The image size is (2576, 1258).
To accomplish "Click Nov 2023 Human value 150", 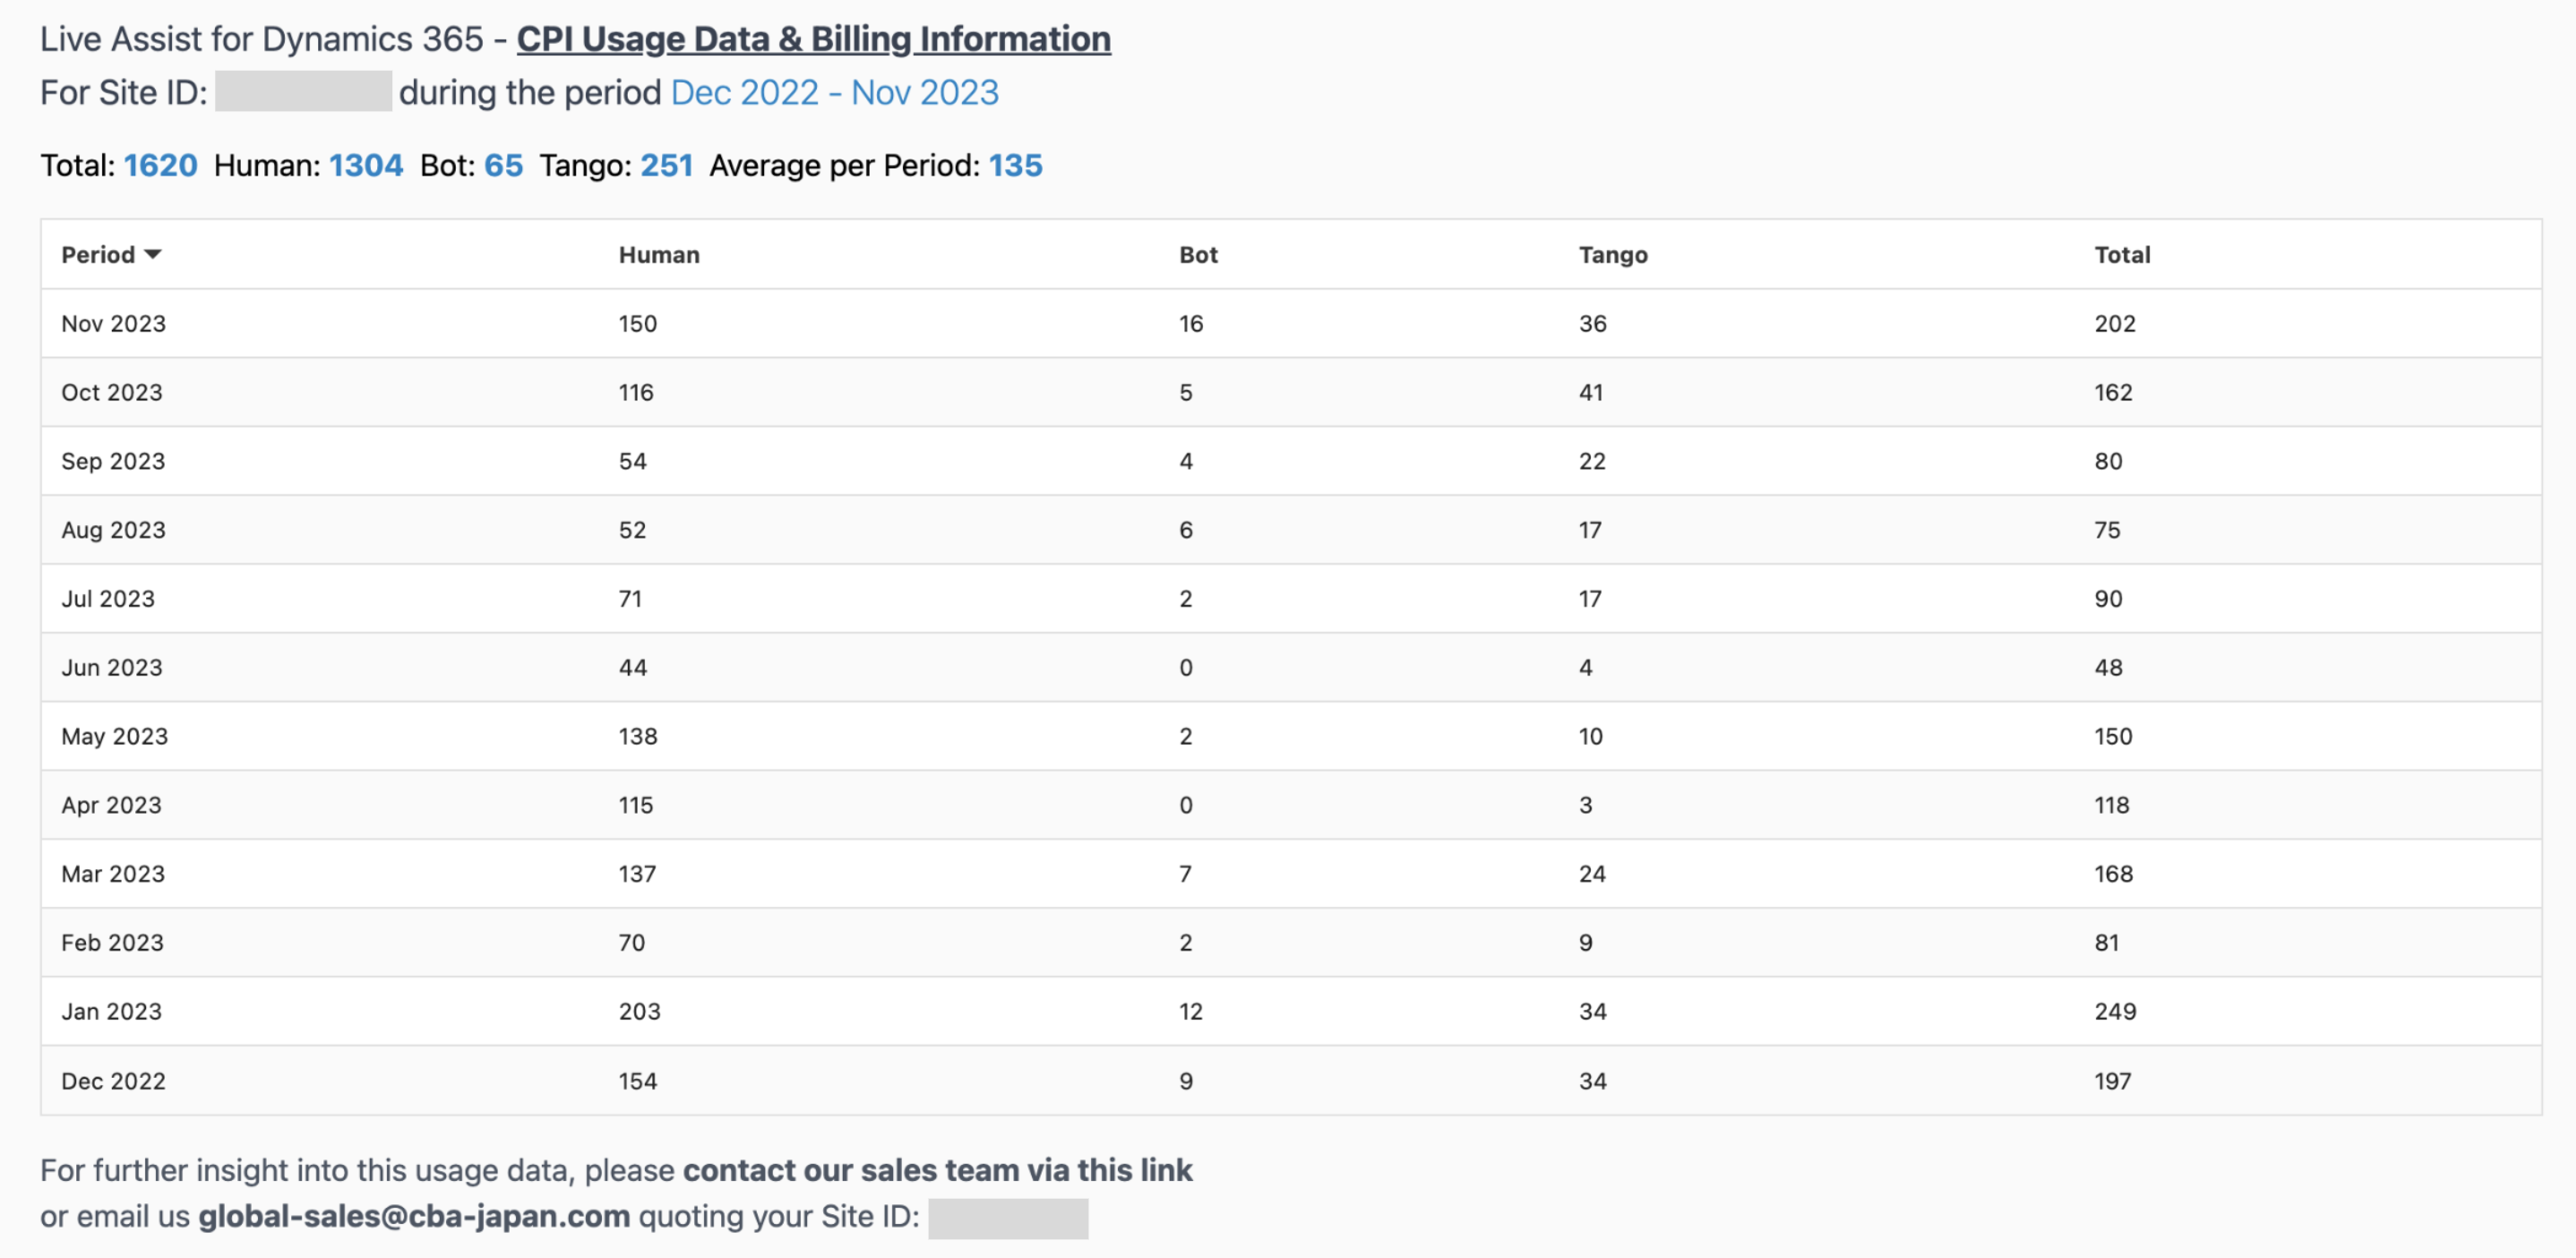I will (x=637, y=323).
